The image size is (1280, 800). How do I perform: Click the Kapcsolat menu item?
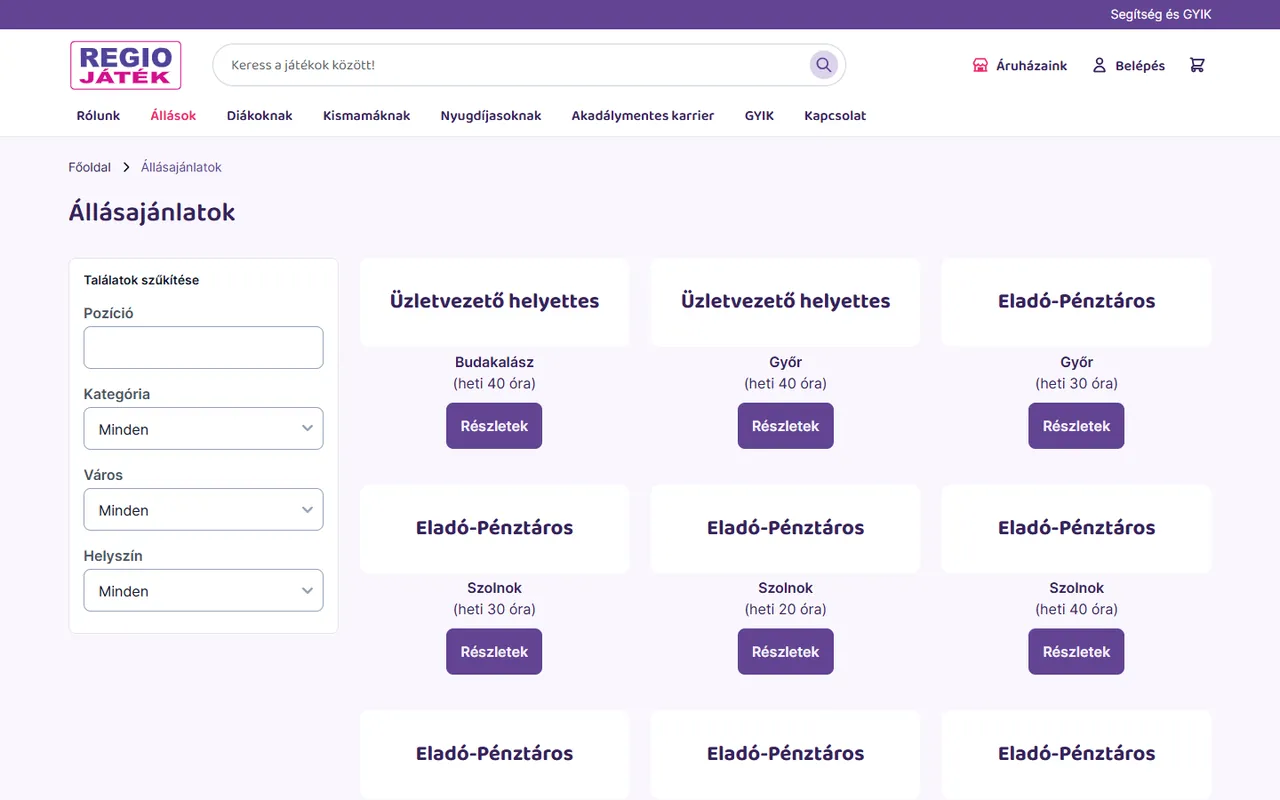coord(835,116)
